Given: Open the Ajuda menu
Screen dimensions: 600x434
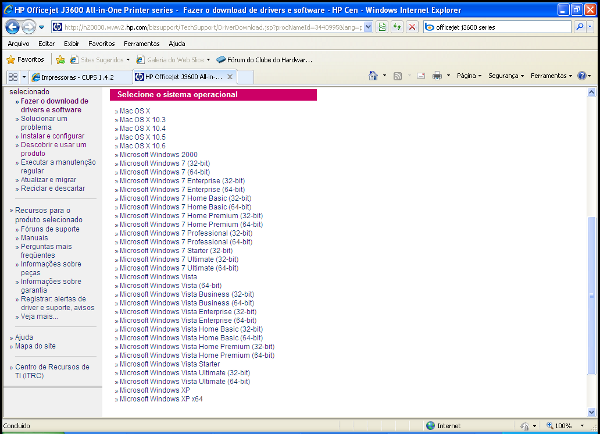Looking at the screenshot, I should pos(177,44).
